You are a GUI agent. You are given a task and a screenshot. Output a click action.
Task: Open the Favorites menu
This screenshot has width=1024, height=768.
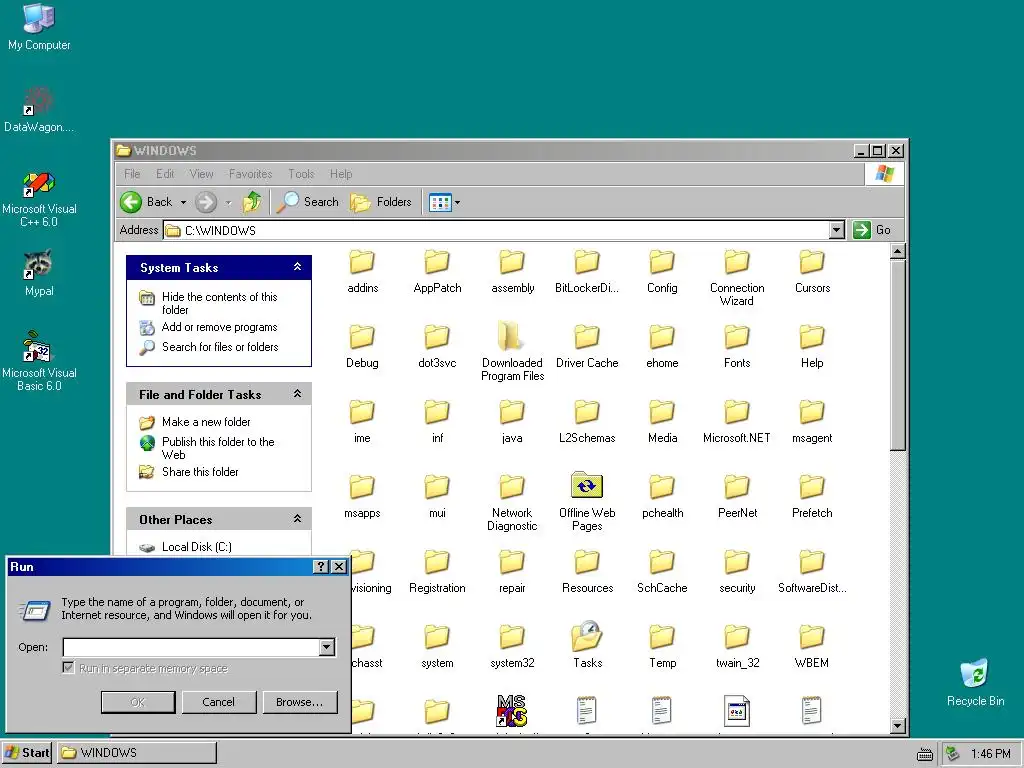click(250, 174)
